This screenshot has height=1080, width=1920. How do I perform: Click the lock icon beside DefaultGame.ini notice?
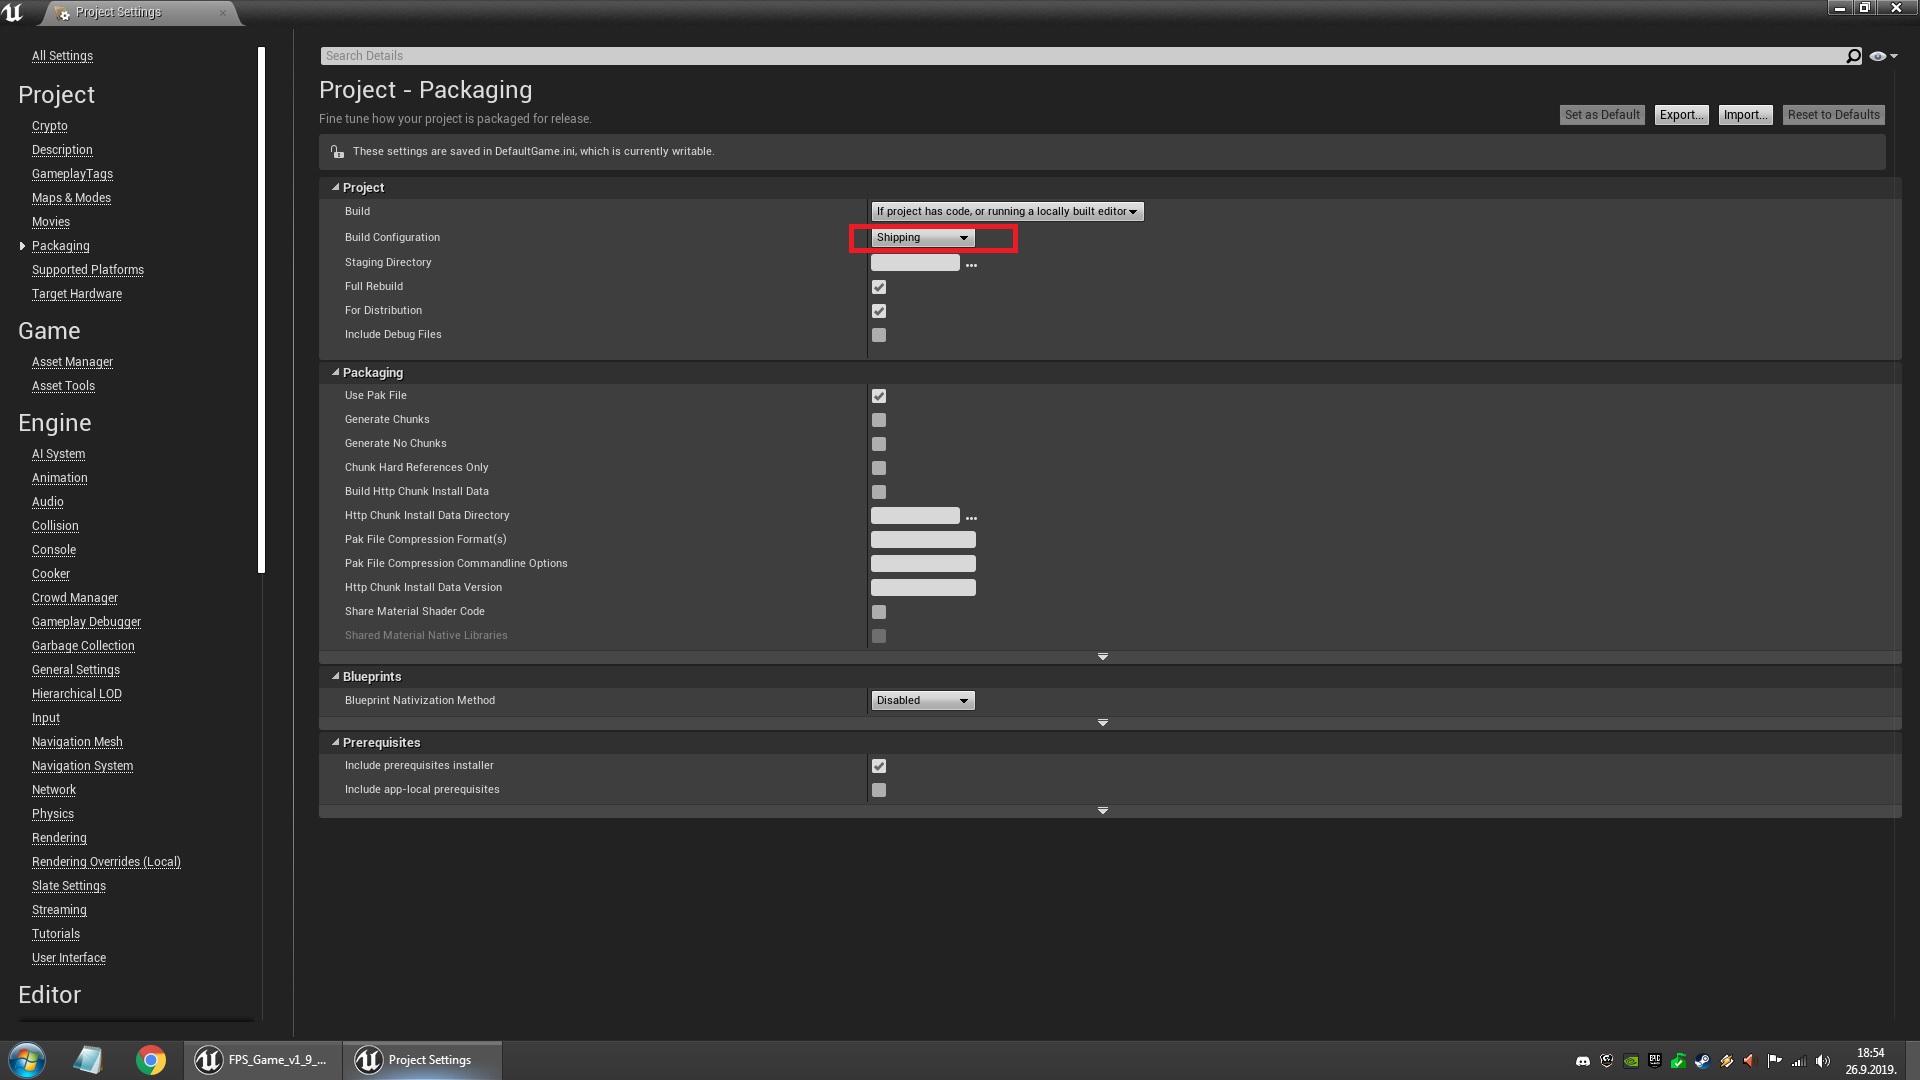[x=337, y=152]
